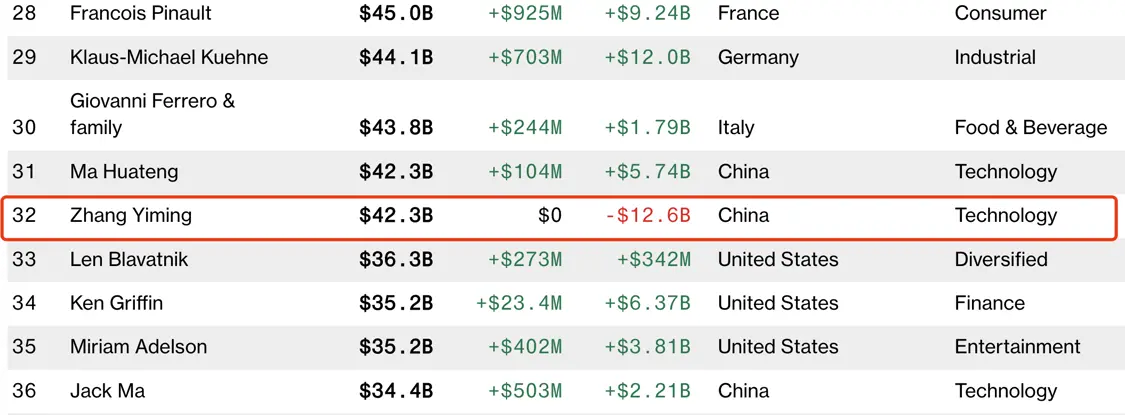Click the red -$12.6B change value
1125x415 pixels.
tap(647, 215)
